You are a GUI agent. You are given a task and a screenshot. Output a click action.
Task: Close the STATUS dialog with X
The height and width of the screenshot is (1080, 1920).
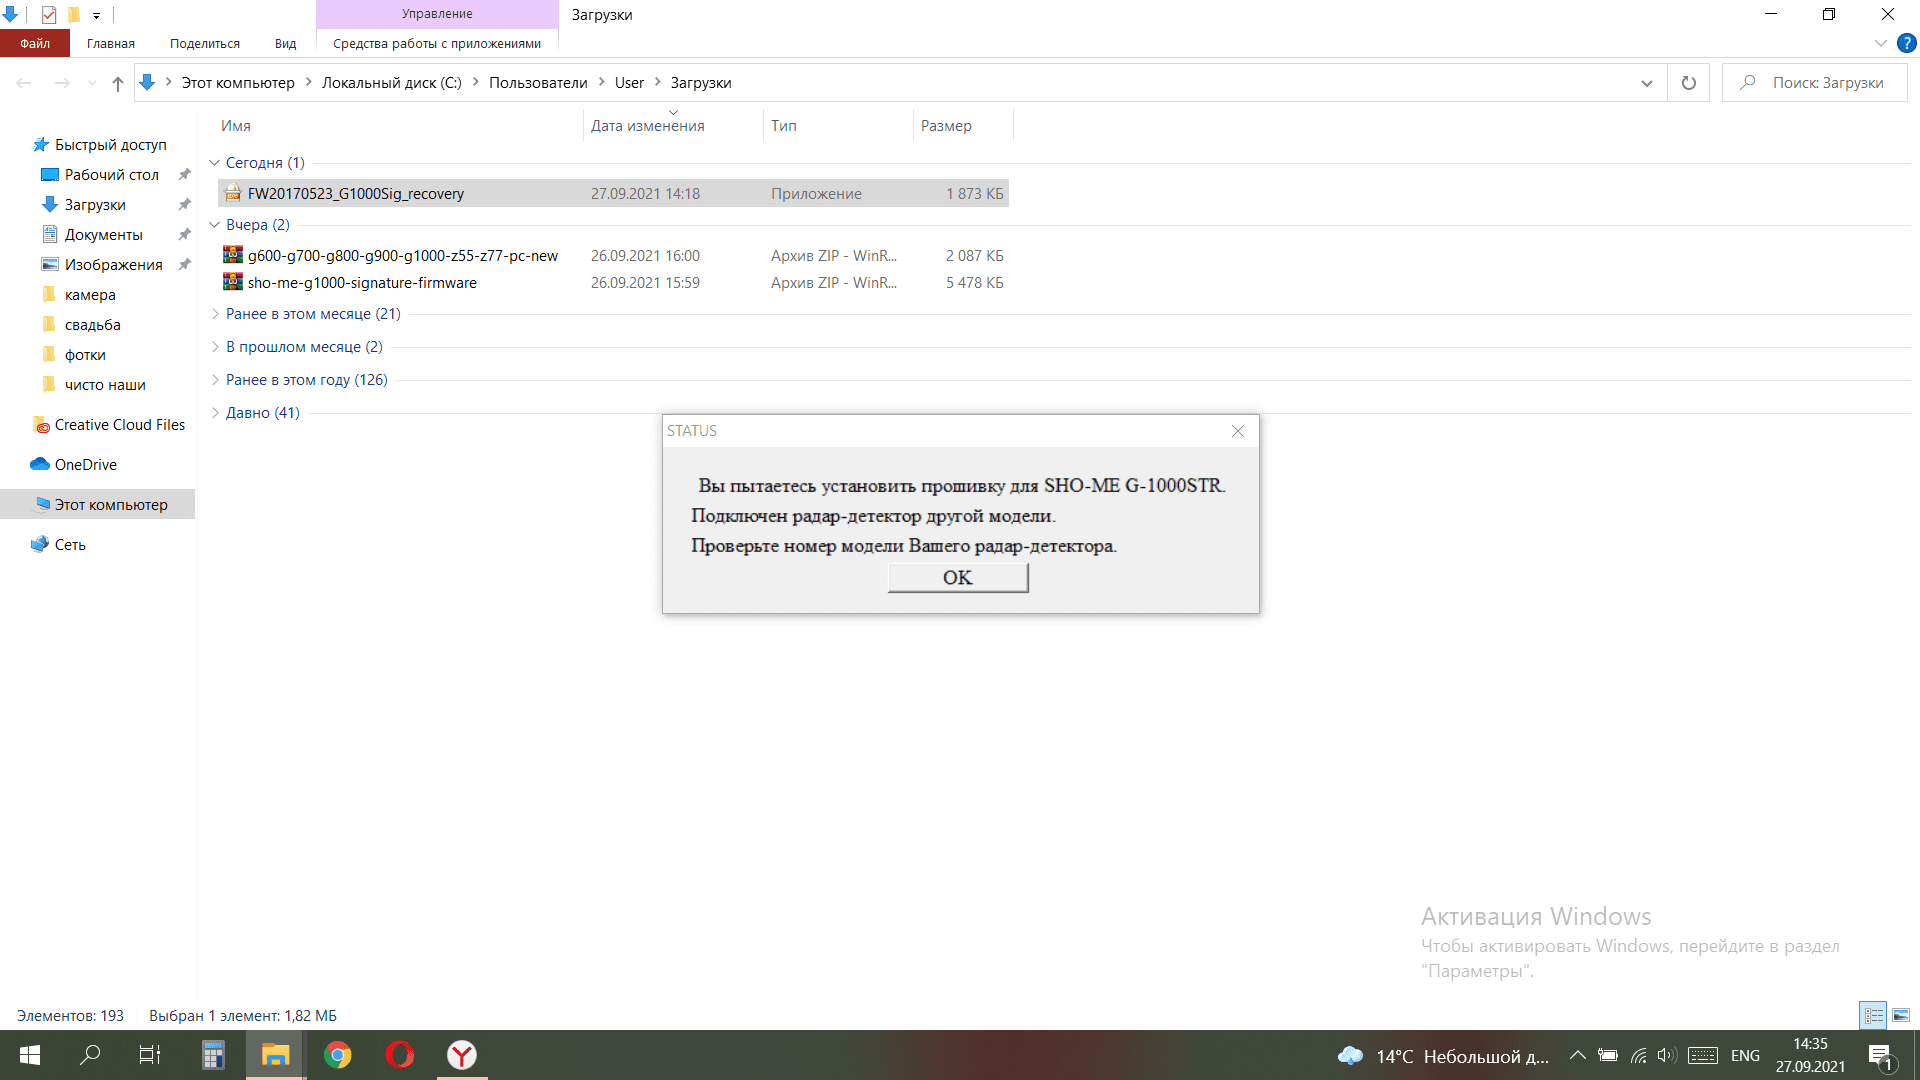[x=1238, y=431]
